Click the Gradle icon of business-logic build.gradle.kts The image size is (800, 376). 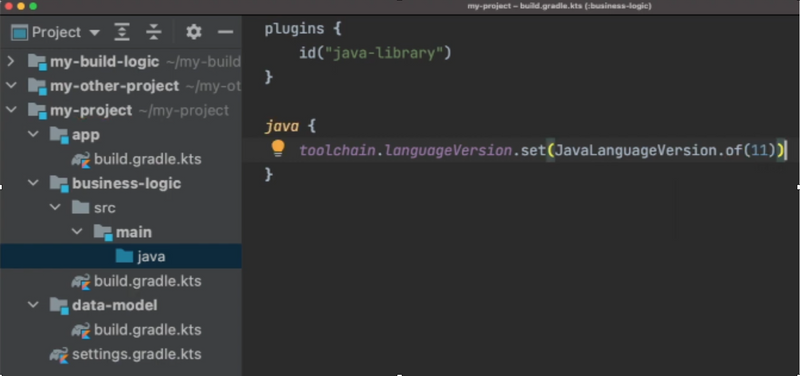(81, 282)
